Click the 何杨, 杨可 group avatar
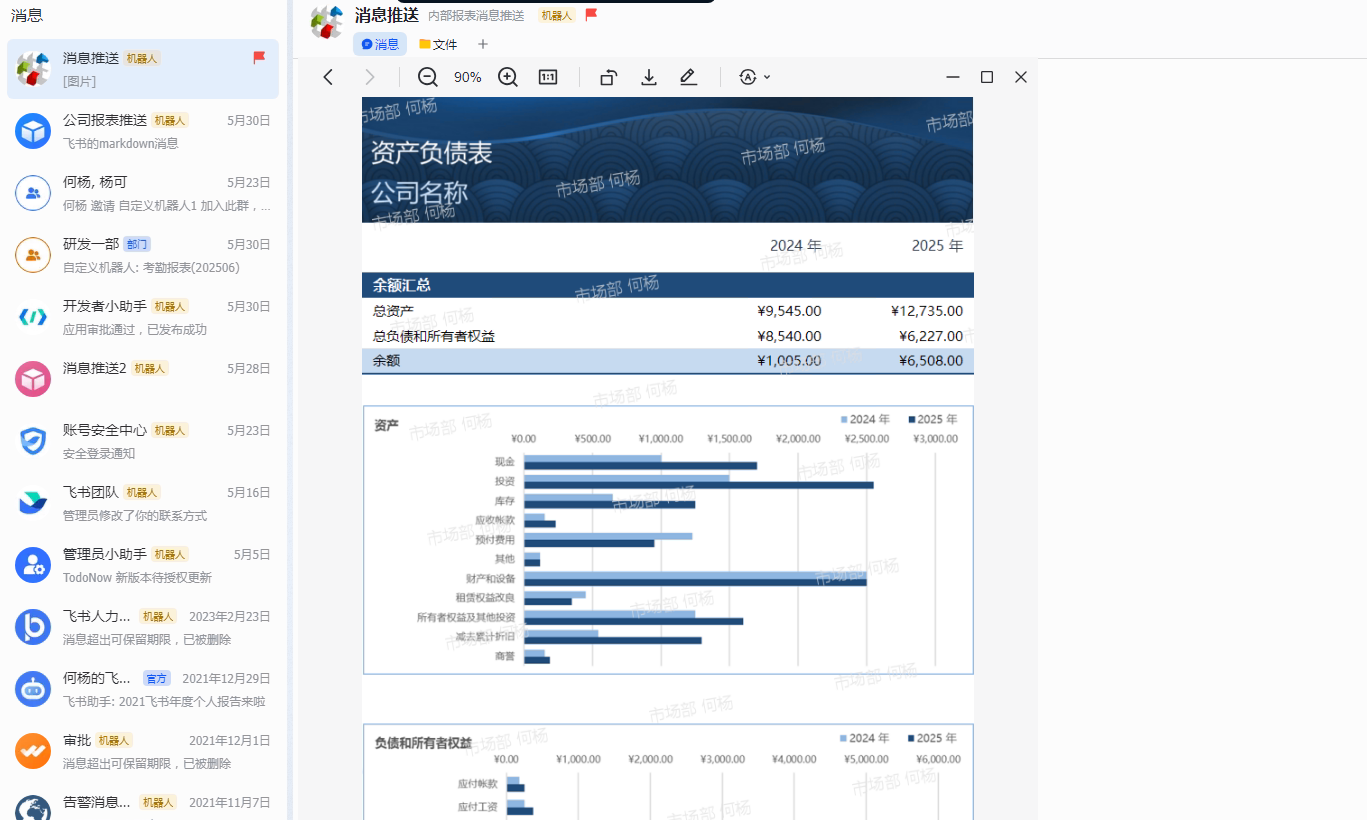The width and height of the screenshot is (1367, 820). tap(33, 193)
